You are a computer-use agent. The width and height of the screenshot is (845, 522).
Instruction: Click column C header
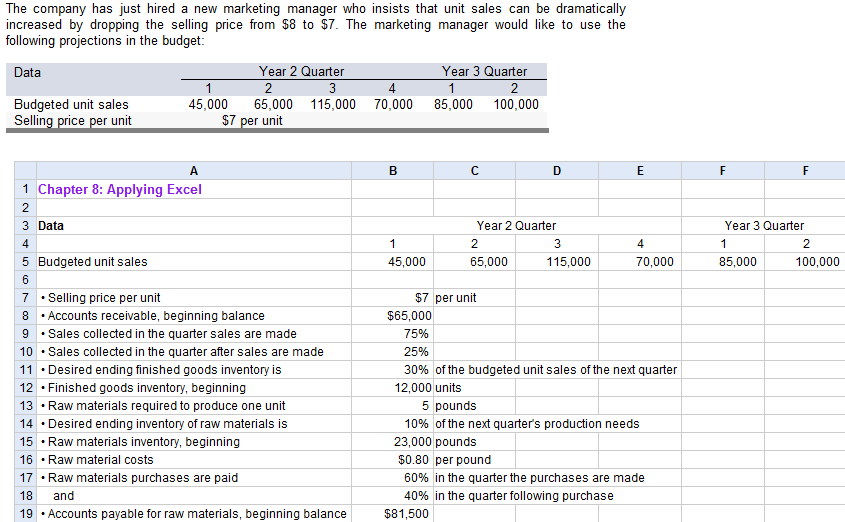click(474, 171)
